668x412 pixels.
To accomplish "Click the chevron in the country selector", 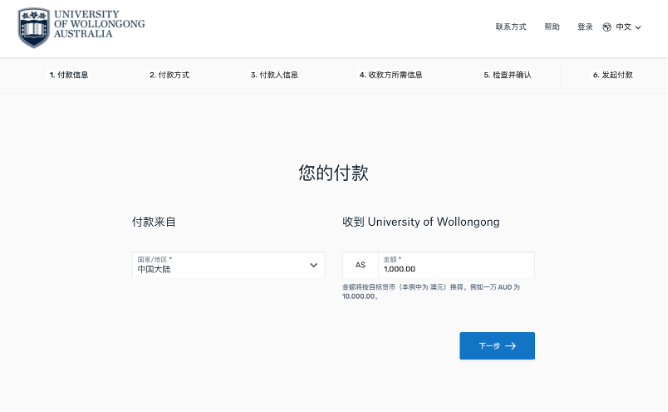I will click(x=314, y=265).
